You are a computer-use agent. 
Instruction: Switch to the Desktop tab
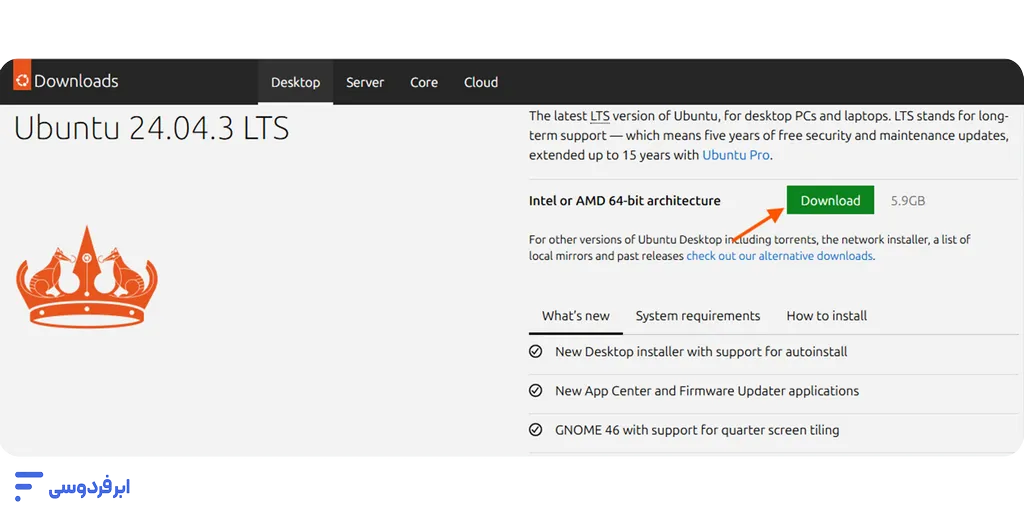pos(295,82)
